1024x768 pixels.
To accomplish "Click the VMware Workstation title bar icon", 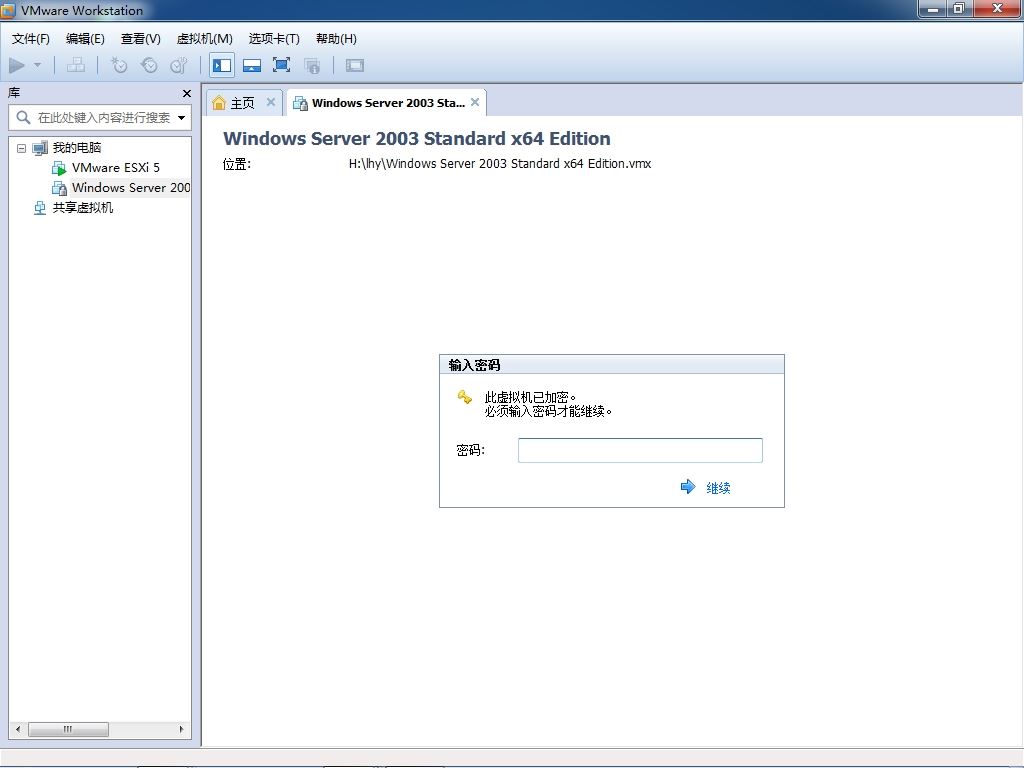I will (8, 10).
